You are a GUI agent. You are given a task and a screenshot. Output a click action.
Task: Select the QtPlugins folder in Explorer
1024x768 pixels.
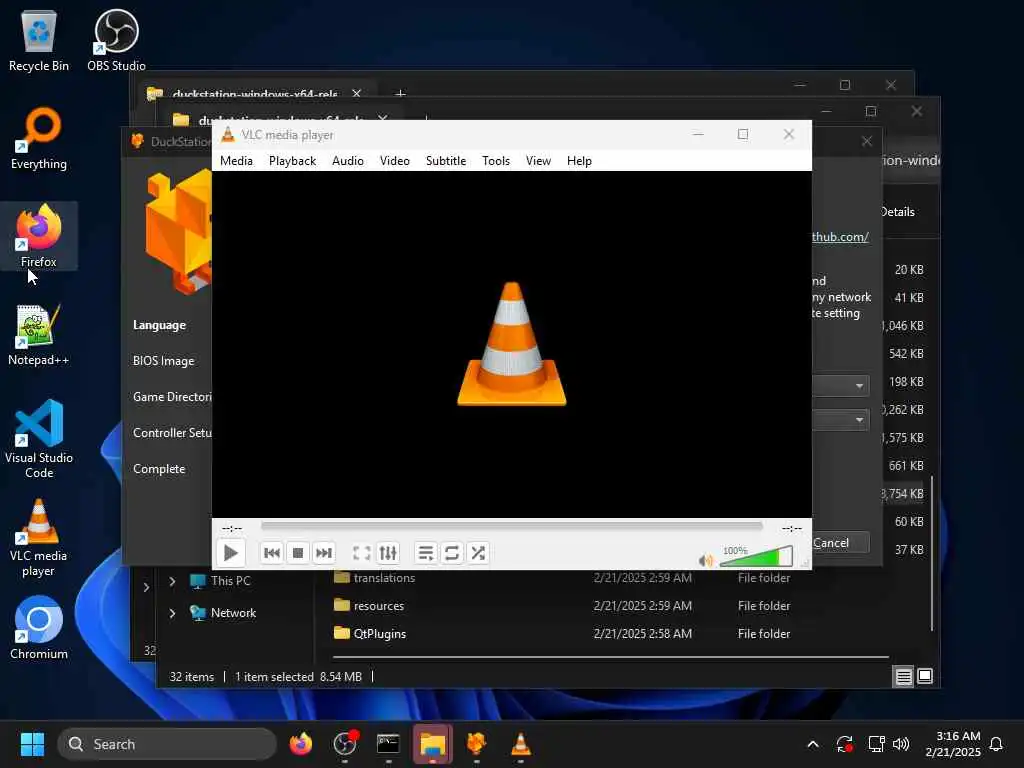[379, 633]
